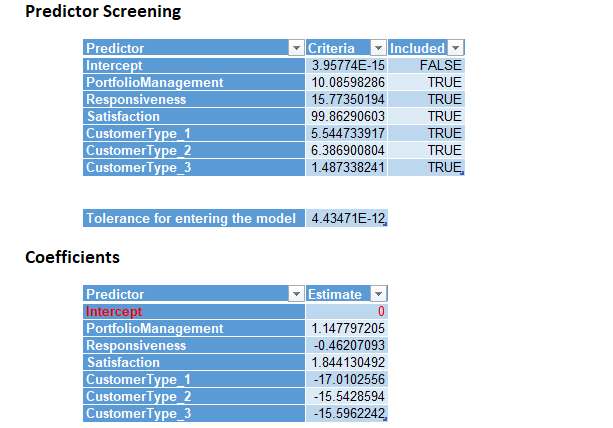The height and width of the screenshot is (428, 613).
Task: Click CustomerType_3 in the Coefficients table
Action: coord(194,413)
